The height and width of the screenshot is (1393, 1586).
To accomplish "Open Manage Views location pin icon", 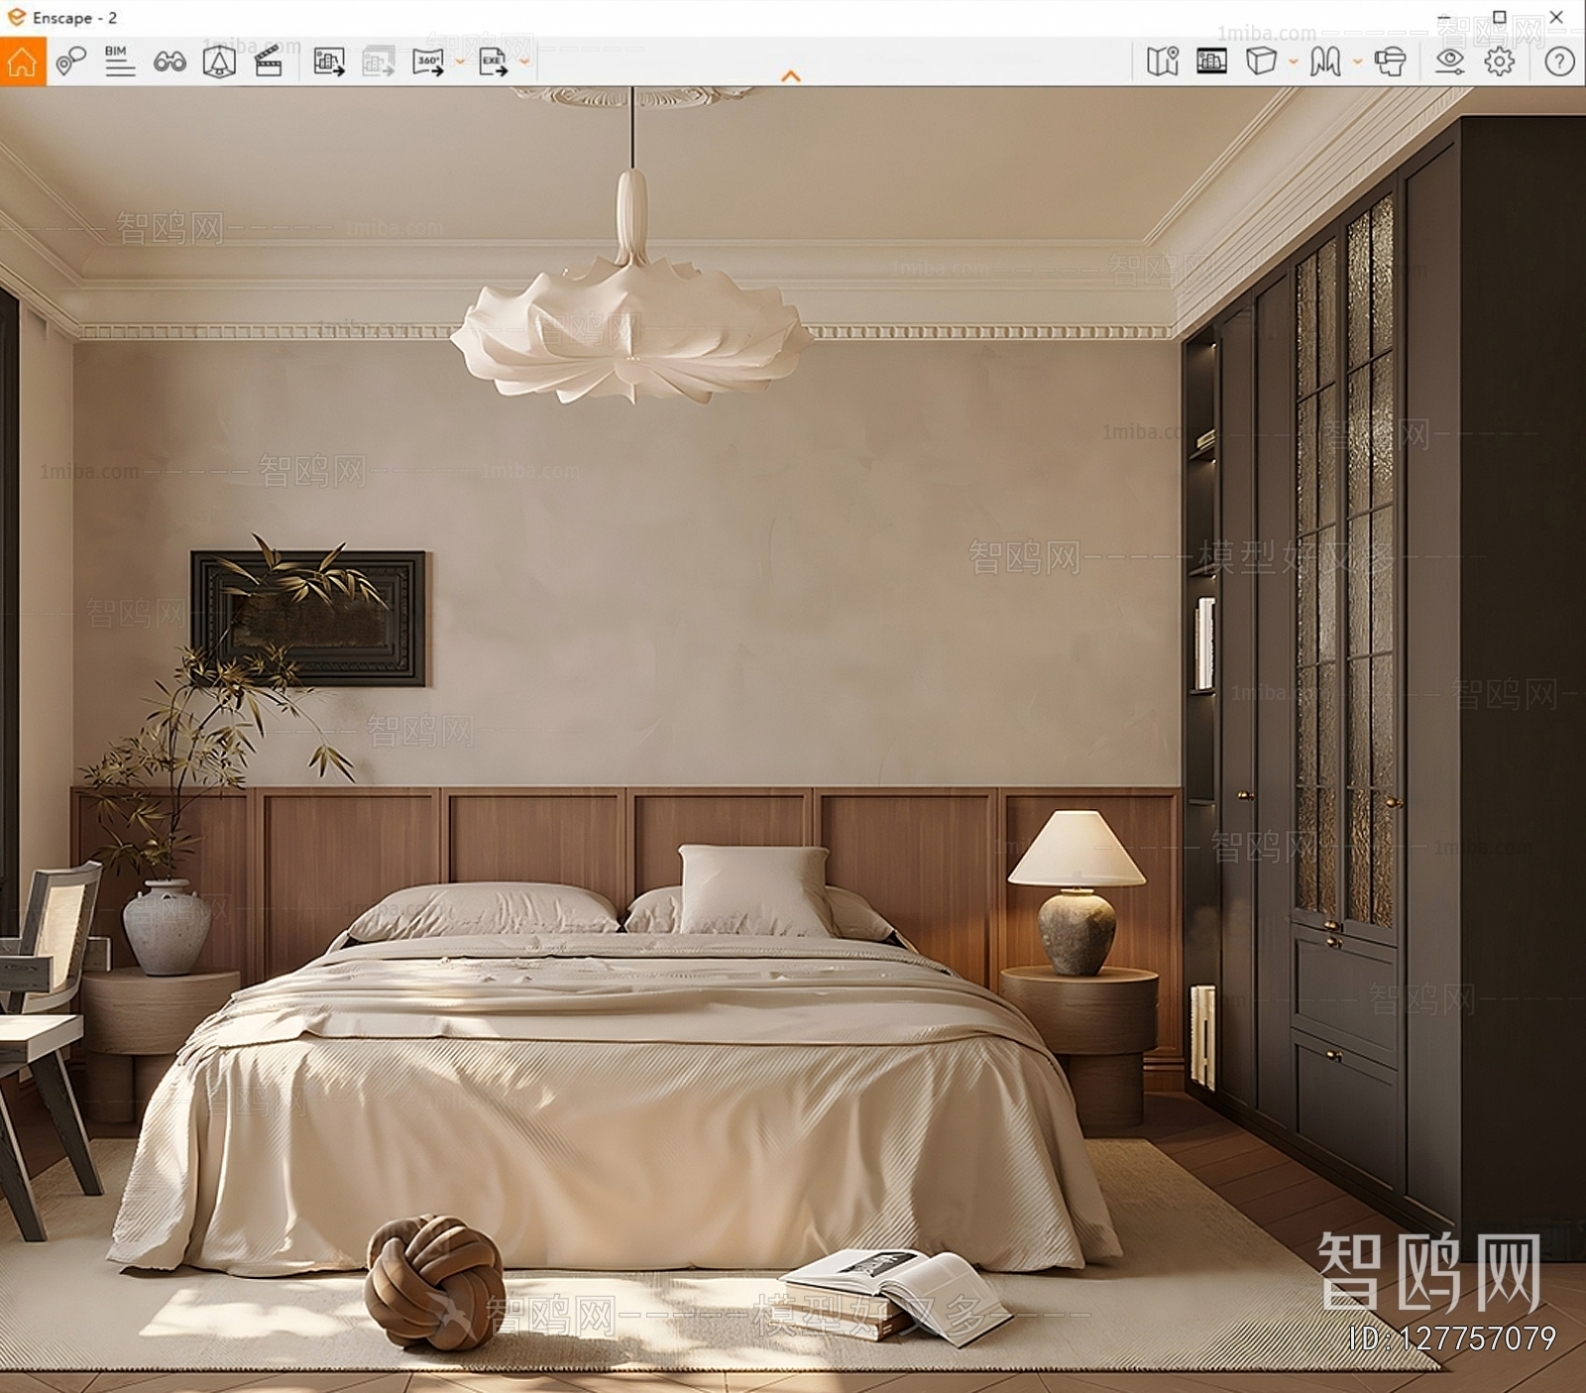I will (70, 62).
